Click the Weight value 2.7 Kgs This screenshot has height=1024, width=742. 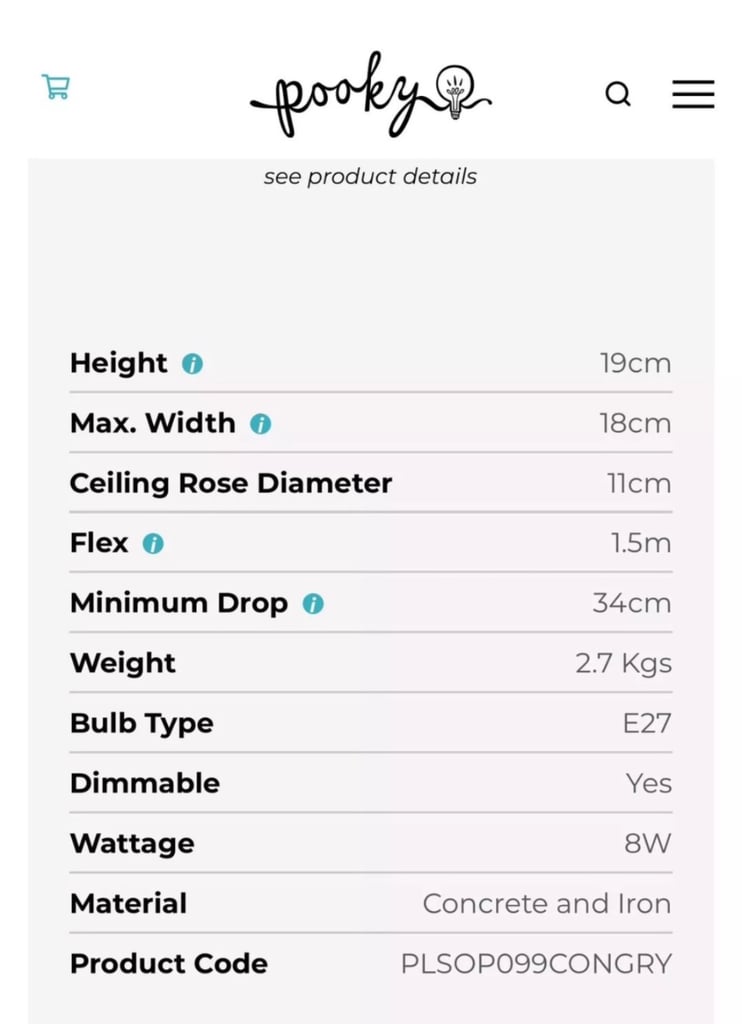[x=624, y=664]
